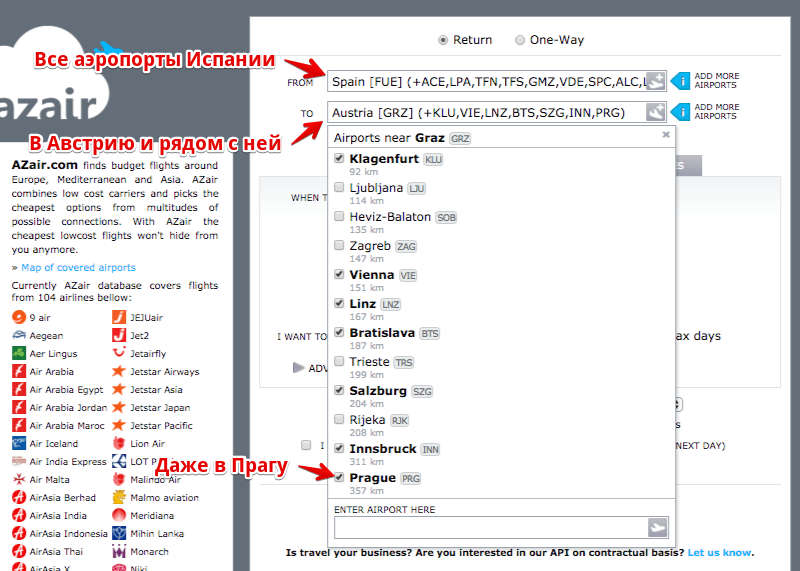Uncheck the Prague PRG airport
This screenshot has width=800, height=571.
(x=339, y=478)
